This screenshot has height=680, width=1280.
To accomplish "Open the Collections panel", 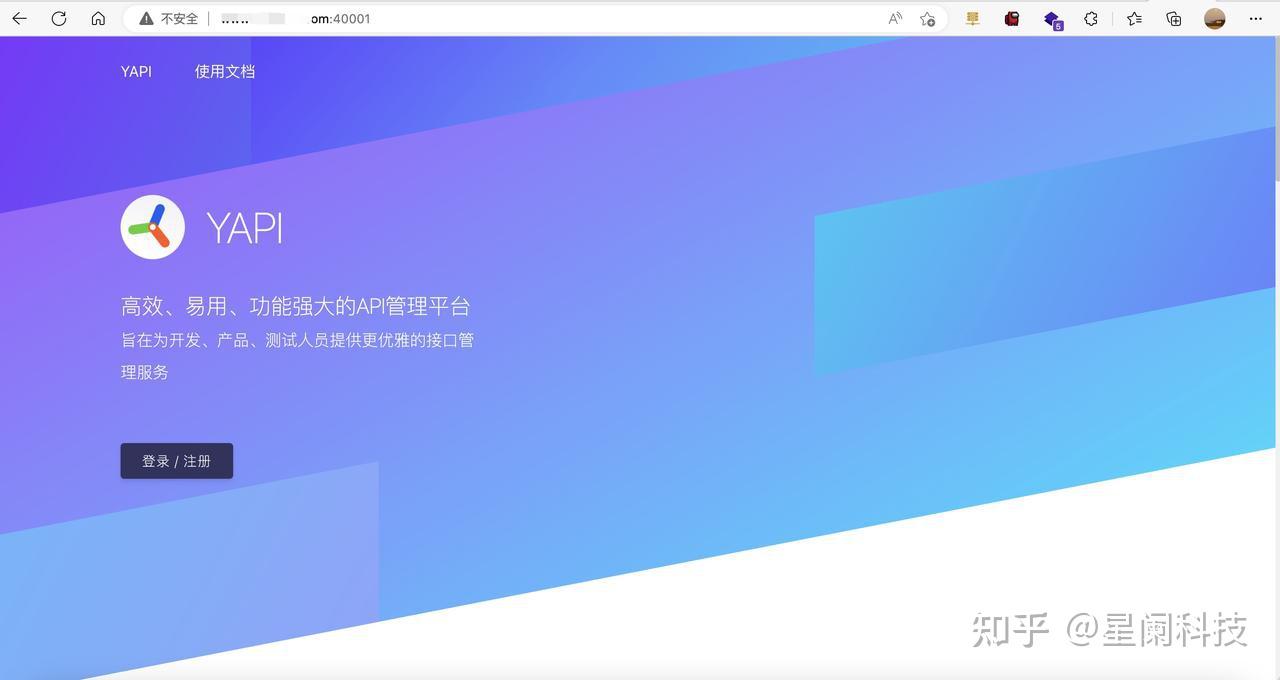I will click(1173, 18).
